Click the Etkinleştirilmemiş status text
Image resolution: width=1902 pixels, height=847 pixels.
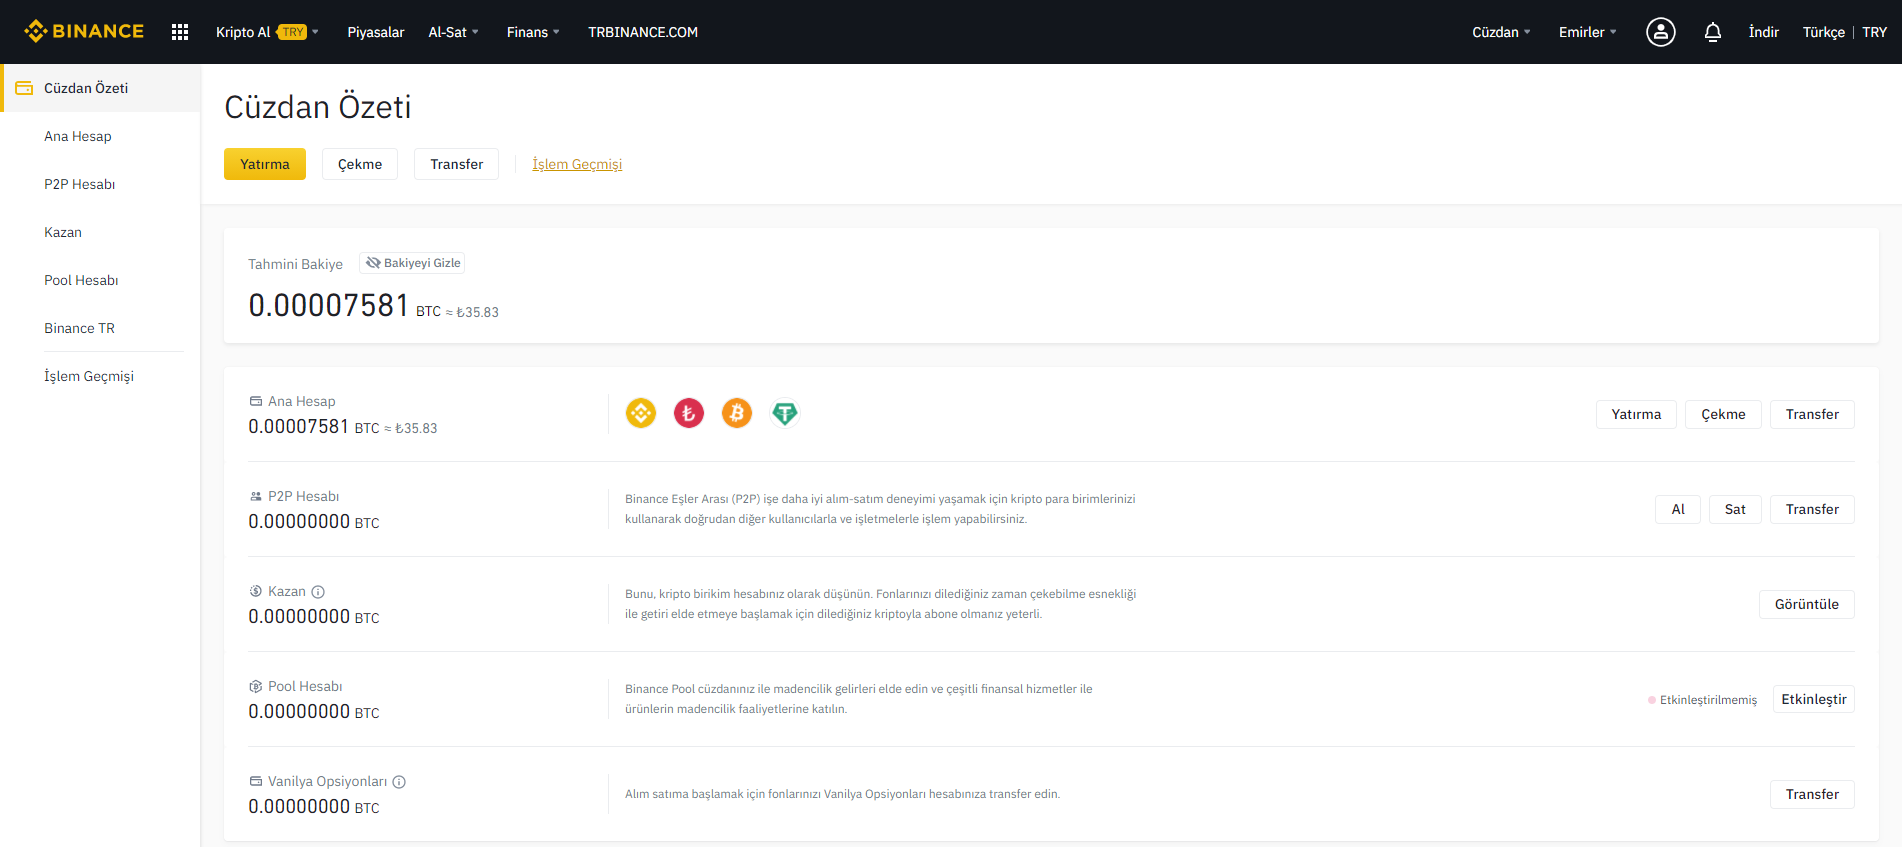[x=1708, y=700]
